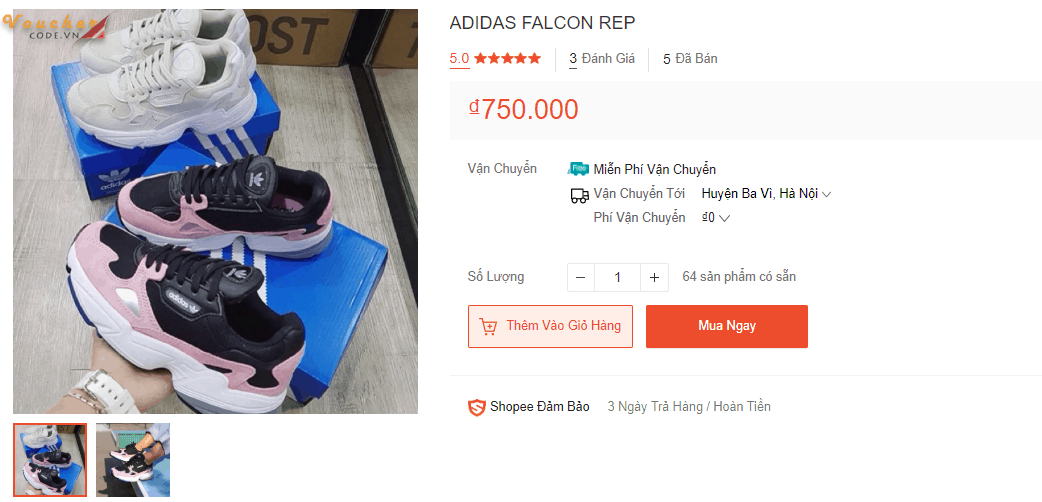Decrease quantity with the minus button

pyautogui.click(x=581, y=277)
